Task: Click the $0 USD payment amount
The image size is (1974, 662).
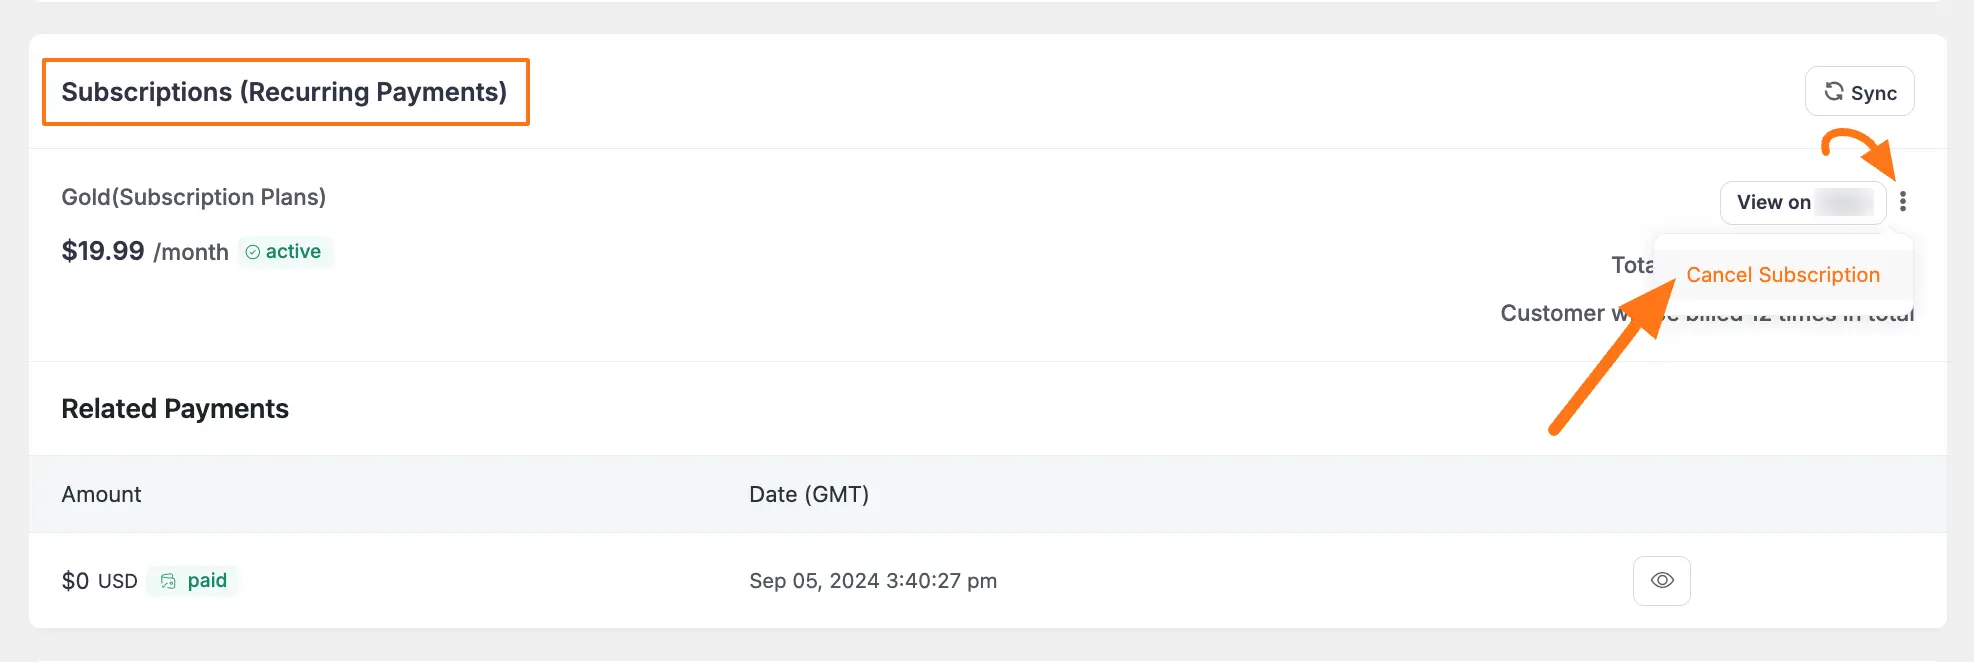Action: point(99,581)
